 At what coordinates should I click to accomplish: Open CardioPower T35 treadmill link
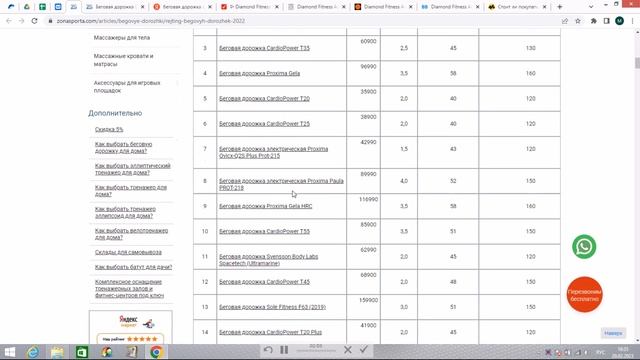click(x=264, y=48)
